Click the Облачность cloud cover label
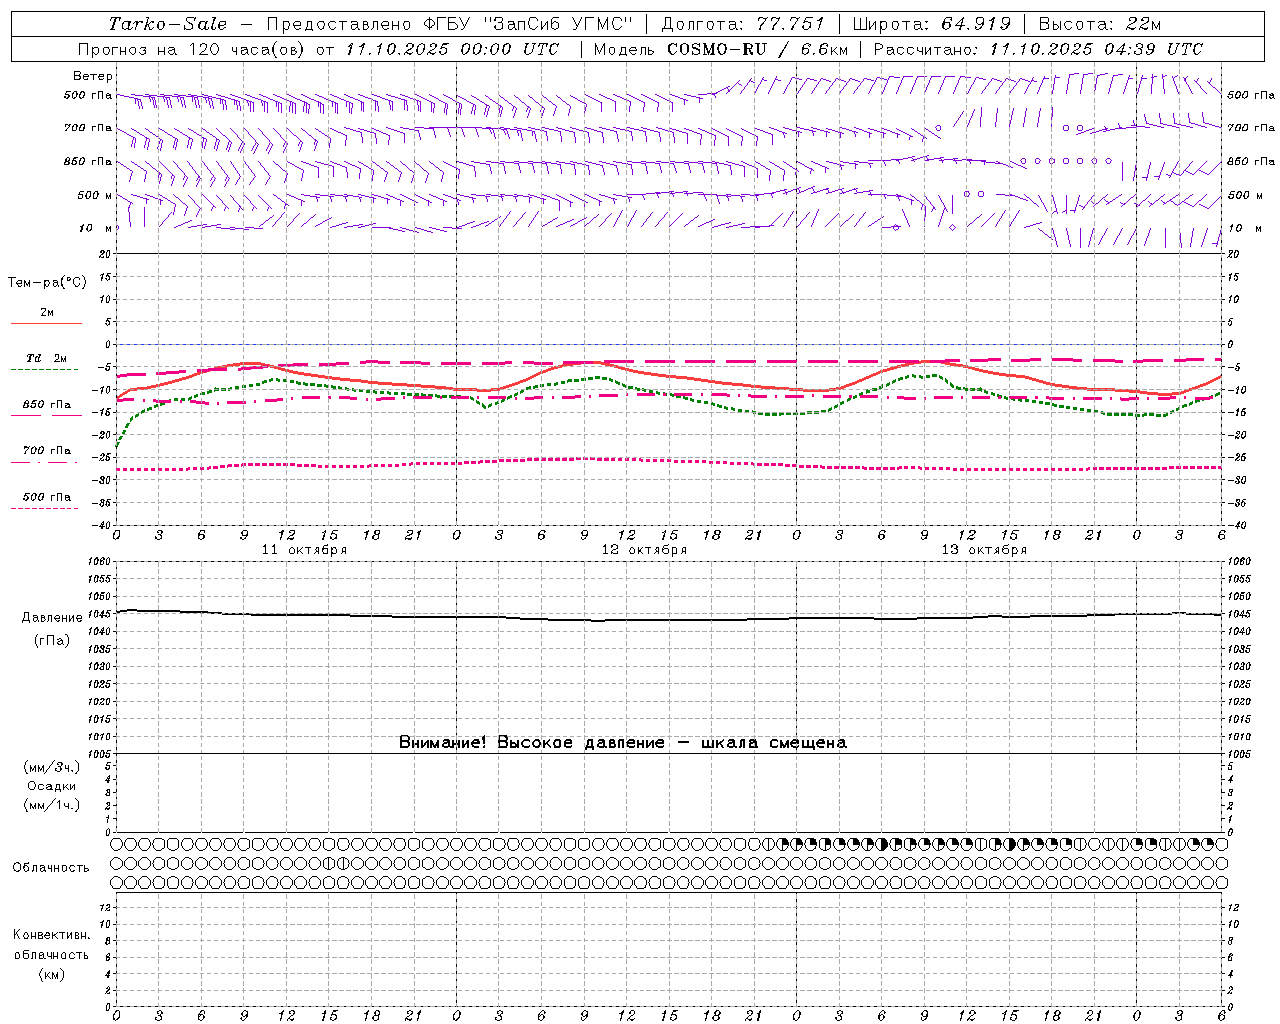This screenshot has width=1280, height=1024. pos(51,867)
